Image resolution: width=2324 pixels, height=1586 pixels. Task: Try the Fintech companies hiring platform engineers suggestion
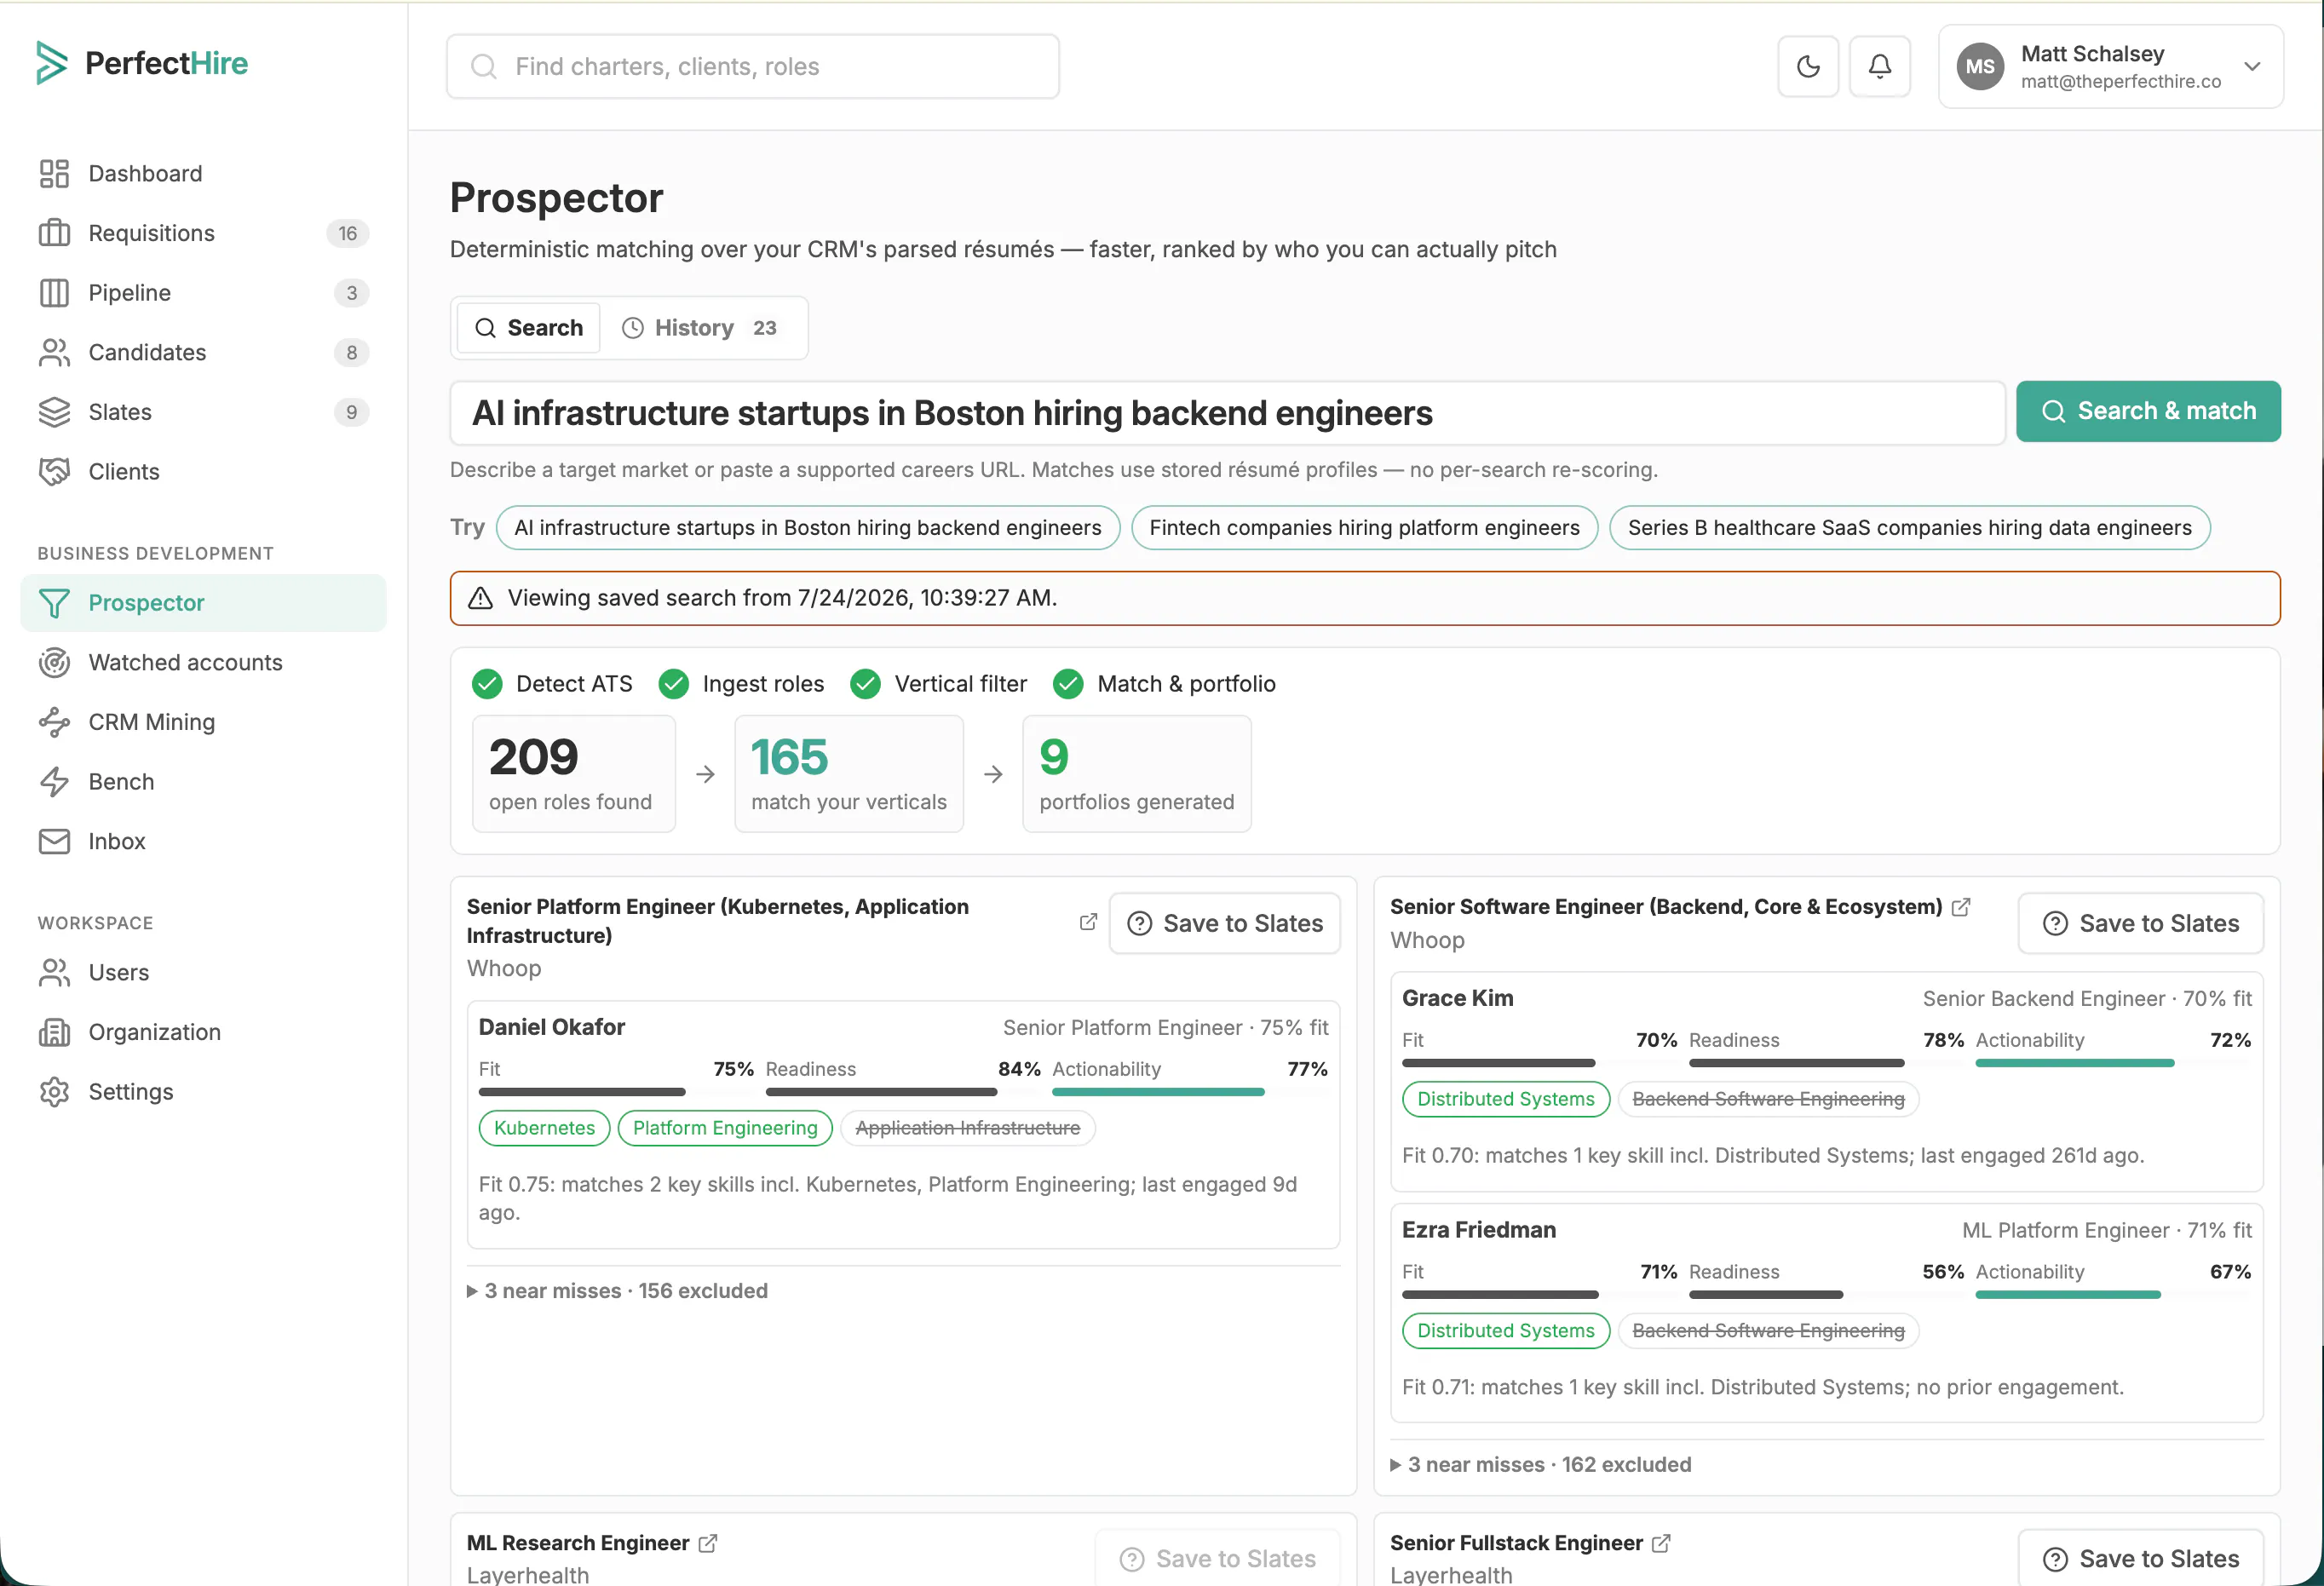click(1364, 528)
